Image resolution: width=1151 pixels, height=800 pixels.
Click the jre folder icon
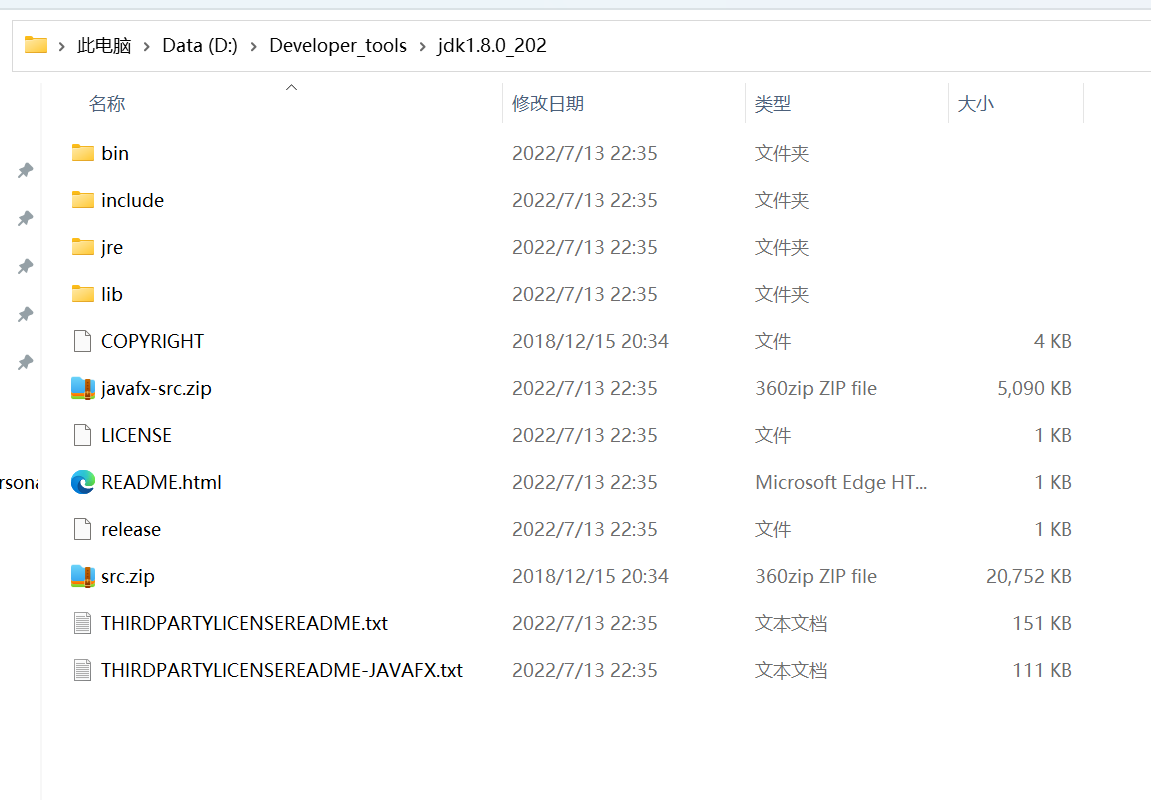tap(82, 247)
